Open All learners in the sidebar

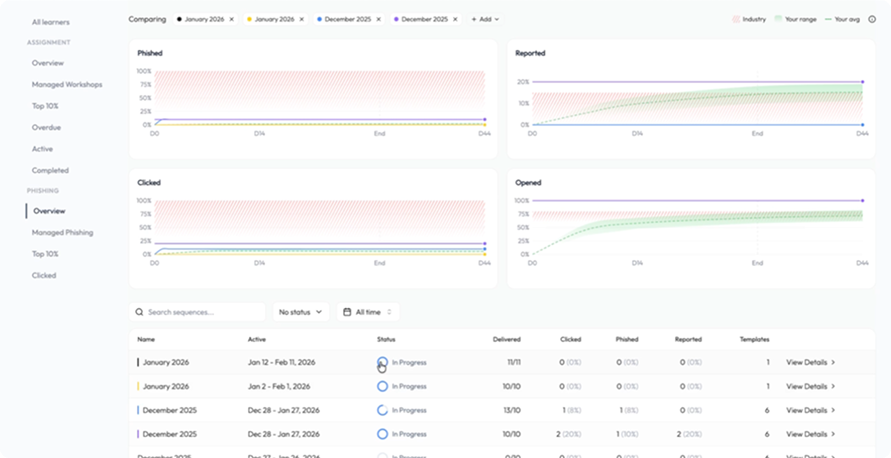click(x=51, y=22)
